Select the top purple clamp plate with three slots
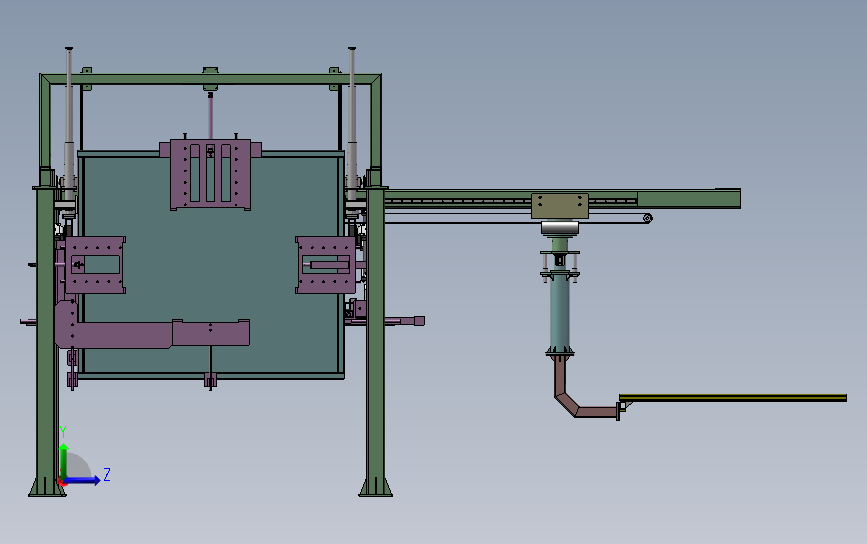Screen dimensions: 867x544 pos(210,175)
